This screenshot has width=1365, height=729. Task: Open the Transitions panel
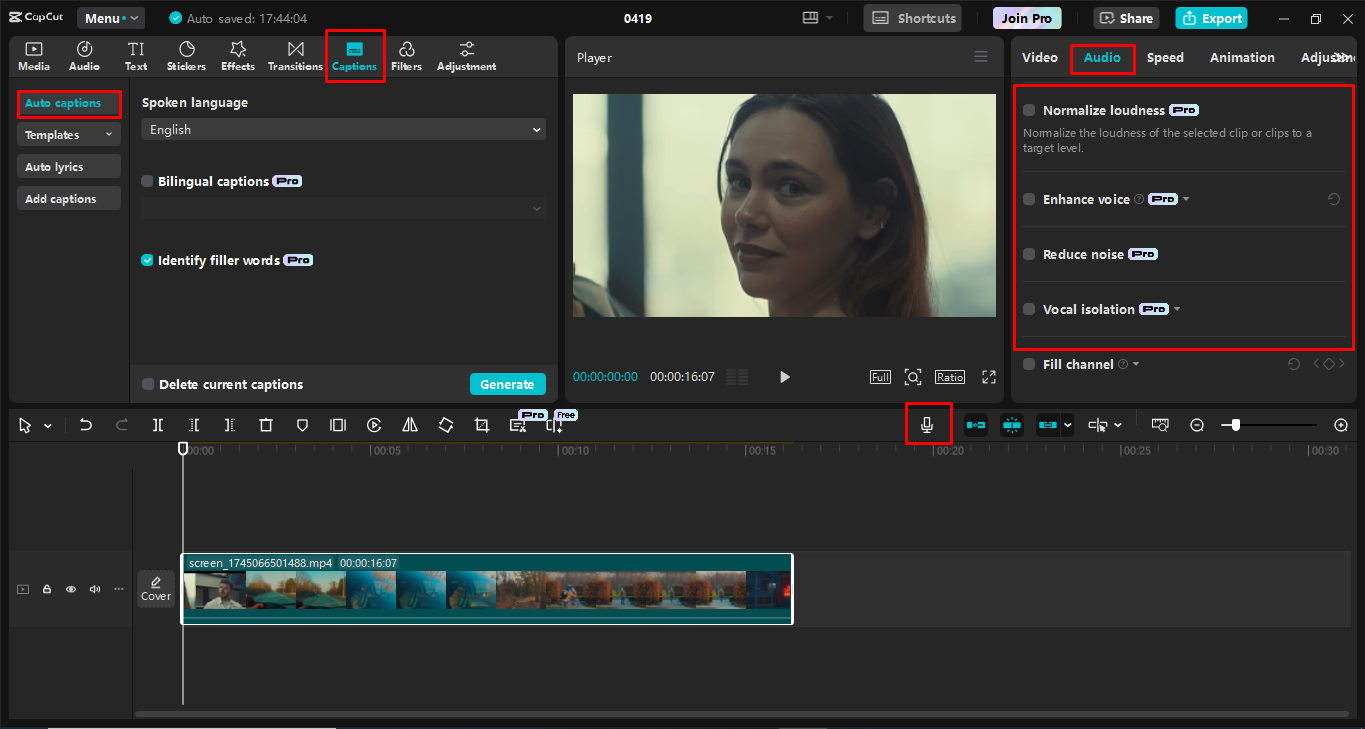click(x=295, y=56)
